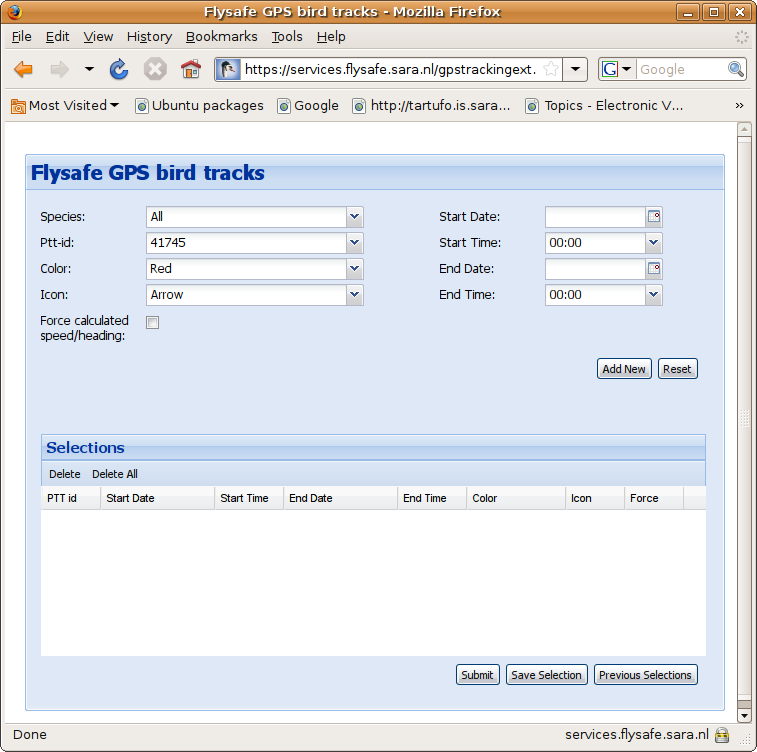The width and height of the screenshot is (757, 752).
Task: Click the Add New button
Action: [624, 369]
